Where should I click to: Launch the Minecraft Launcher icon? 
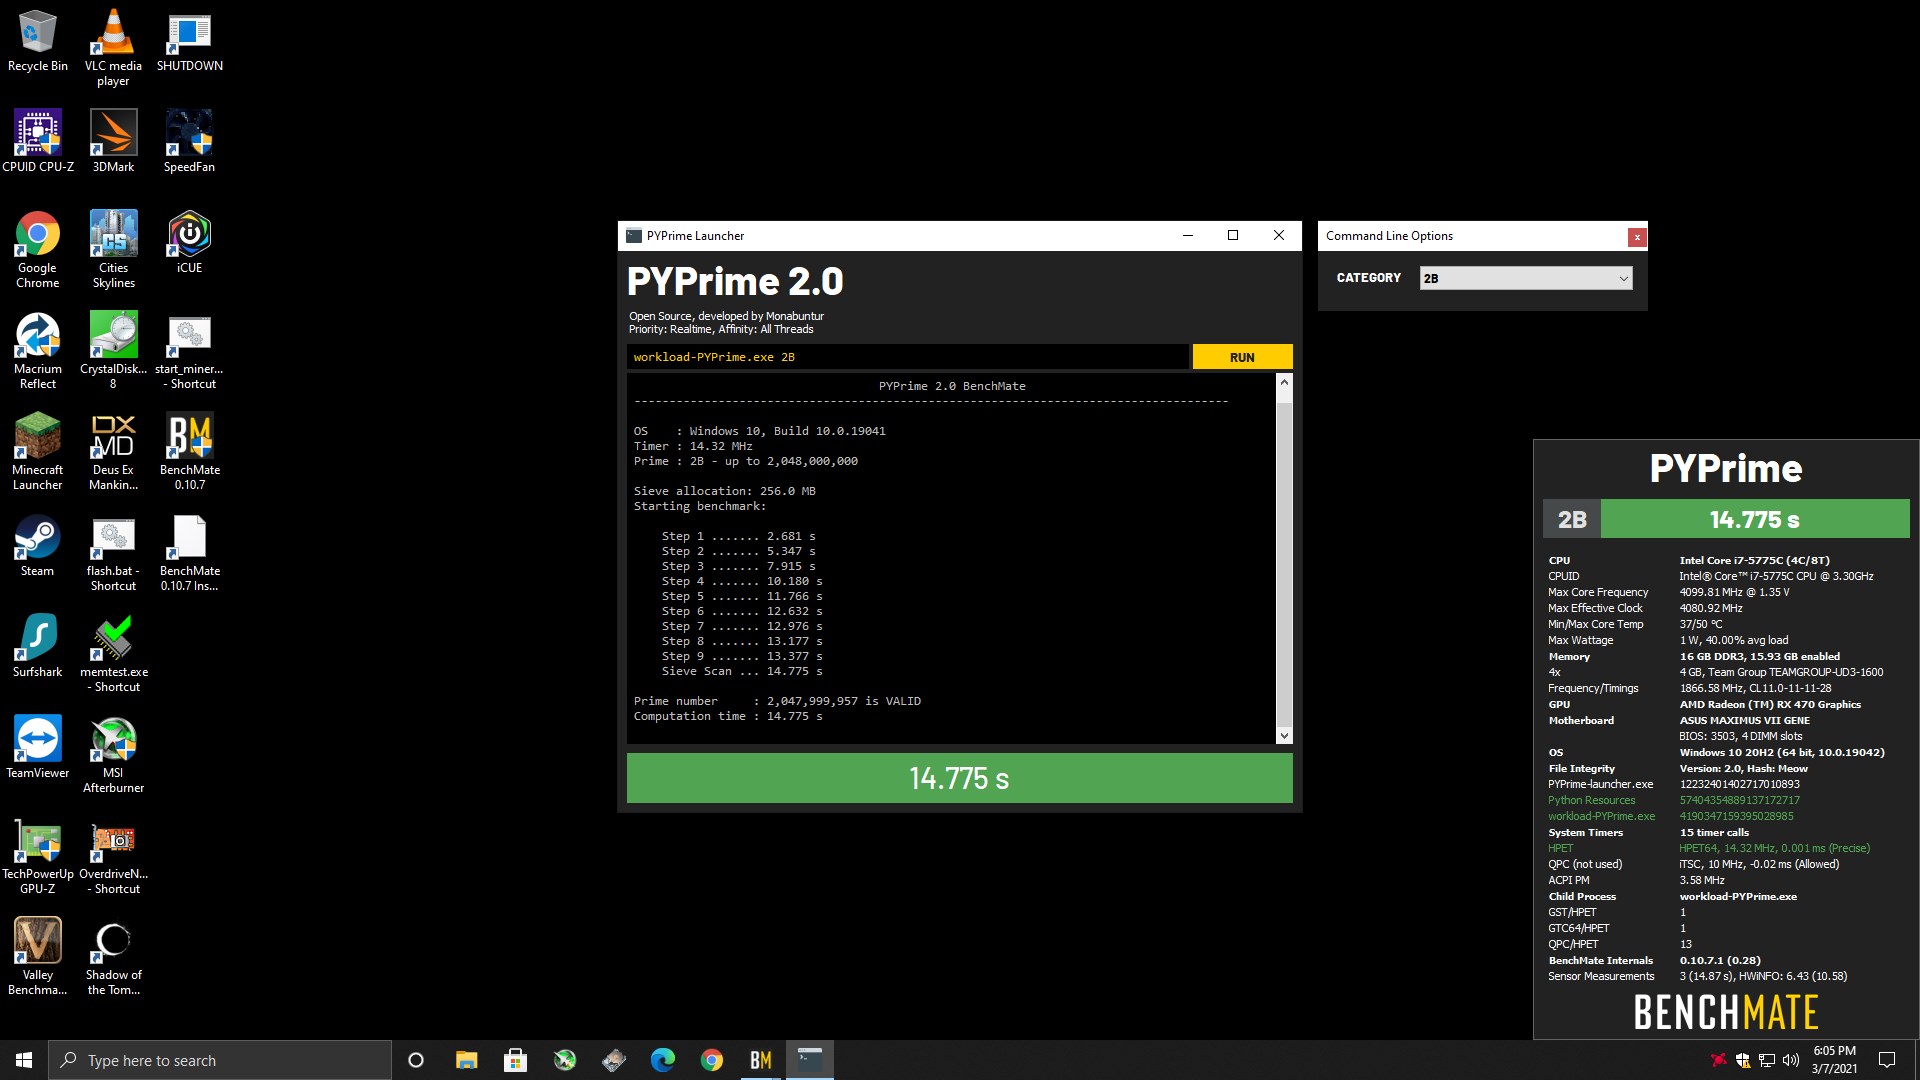click(38, 452)
